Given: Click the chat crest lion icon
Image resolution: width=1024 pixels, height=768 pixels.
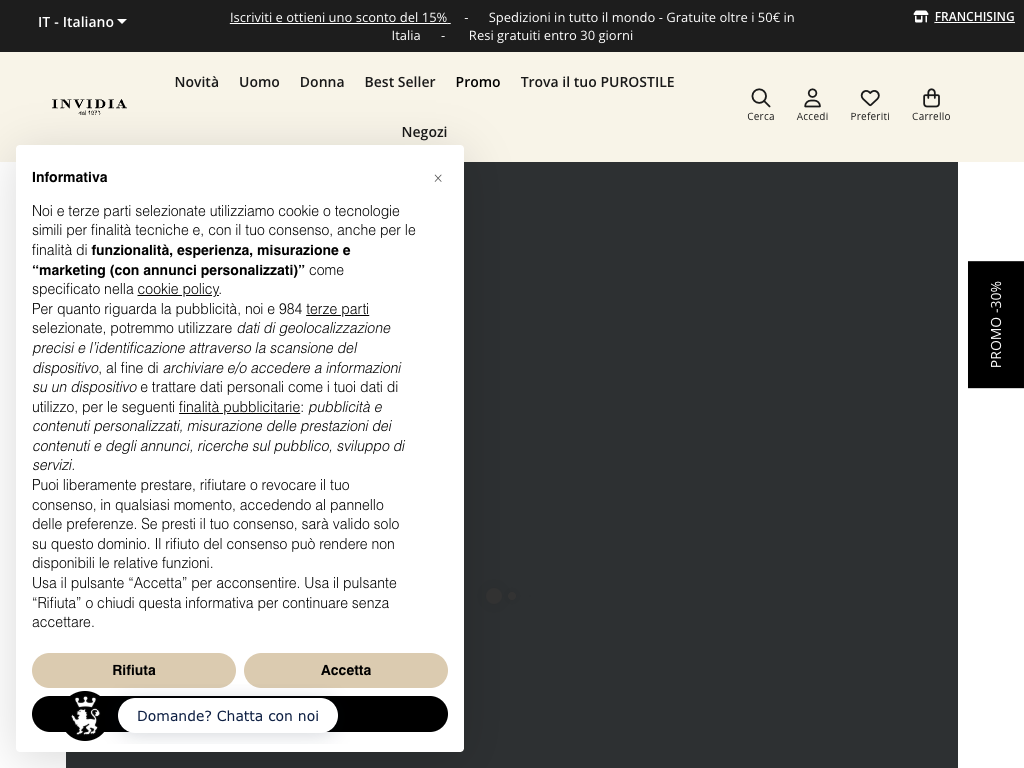Looking at the screenshot, I should (x=85, y=716).
